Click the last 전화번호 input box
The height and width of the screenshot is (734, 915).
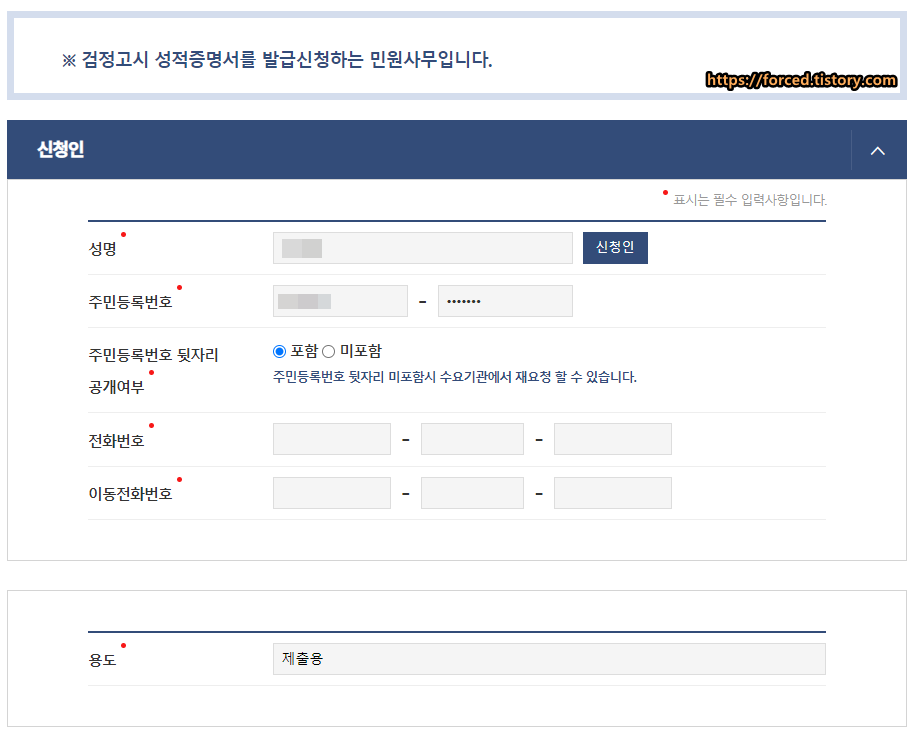pos(613,439)
